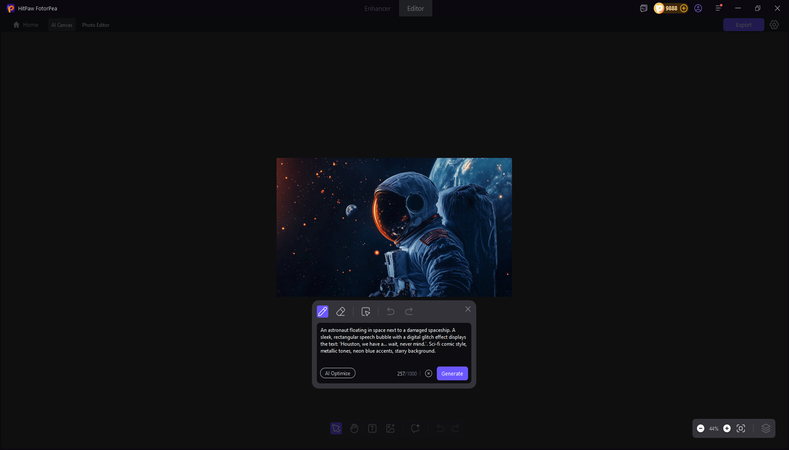Image resolution: width=789 pixels, height=450 pixels.
Task: Select the brush pencil tool in prompt panel
Action: click(323, 312)
